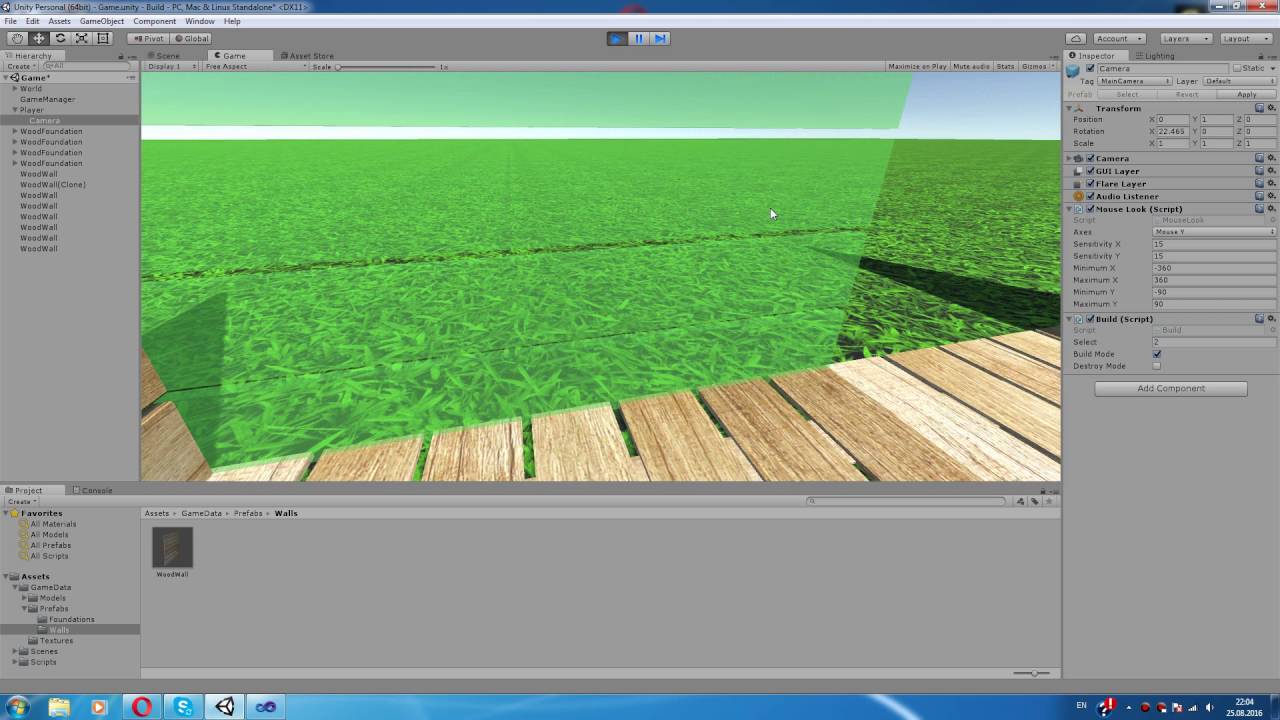Open the Edit menu

[33, 21]
